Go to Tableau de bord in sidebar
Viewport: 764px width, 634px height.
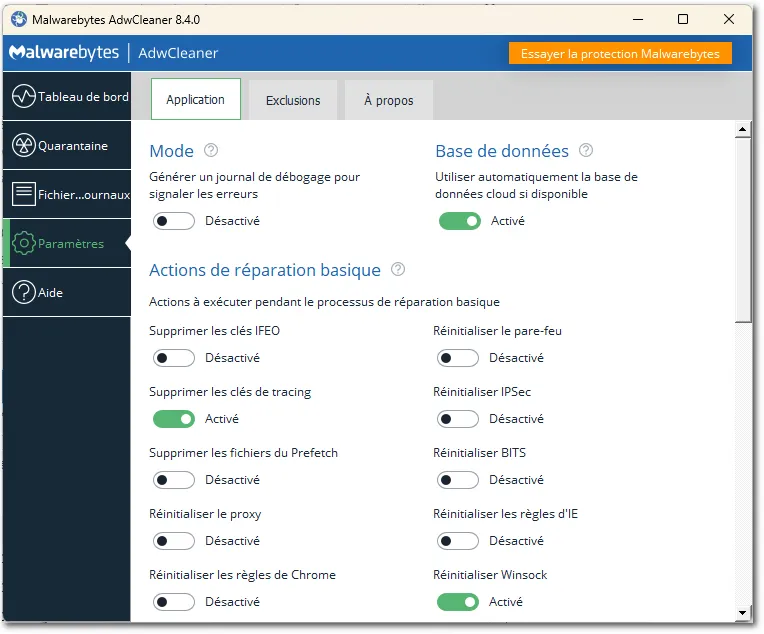click(67, 96)
